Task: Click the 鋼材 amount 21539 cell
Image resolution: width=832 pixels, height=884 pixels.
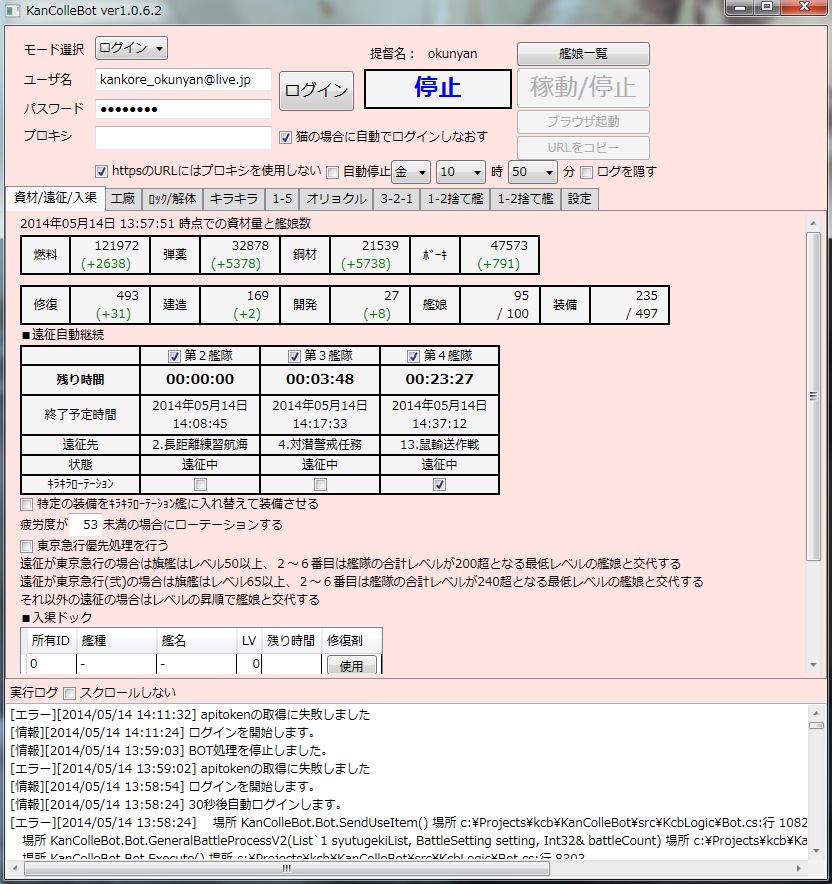Action: pos(370,255)
